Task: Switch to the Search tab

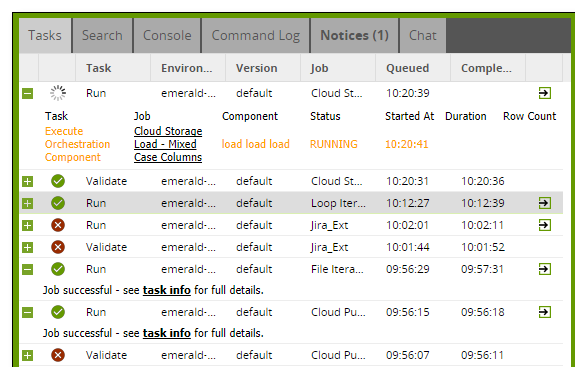Action: point(102,36)
